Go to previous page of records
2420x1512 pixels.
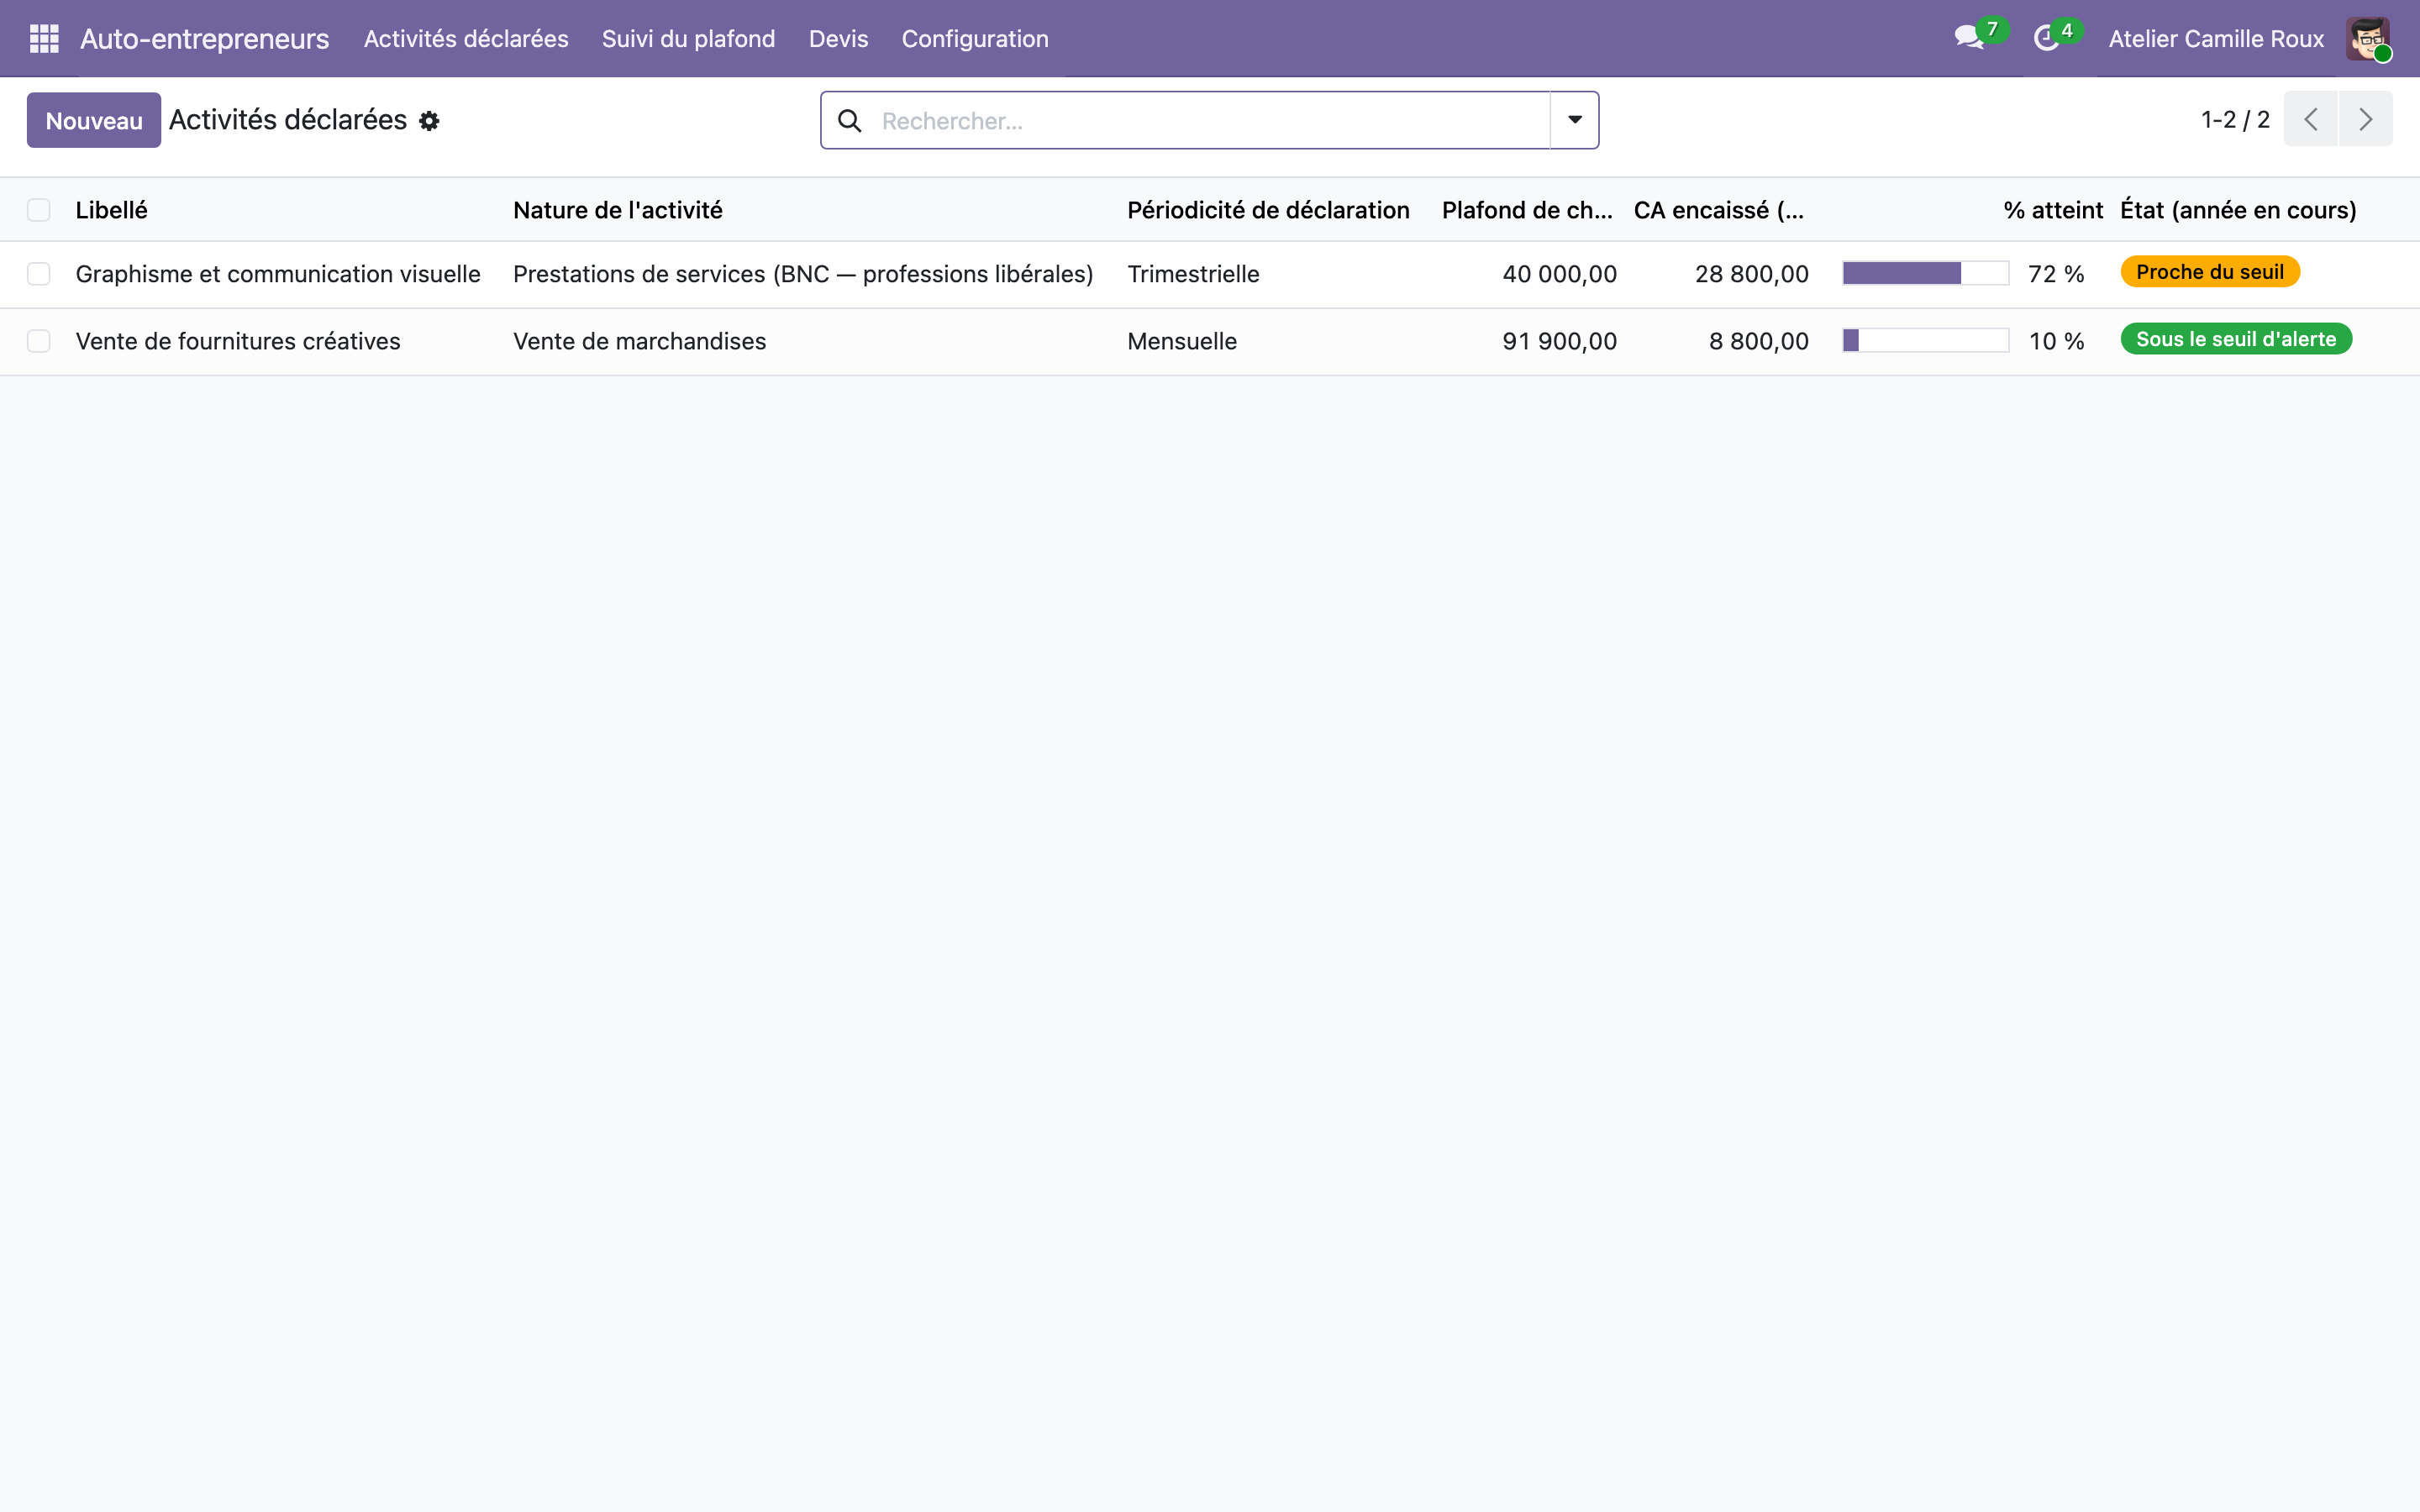tap(2311, 119)
